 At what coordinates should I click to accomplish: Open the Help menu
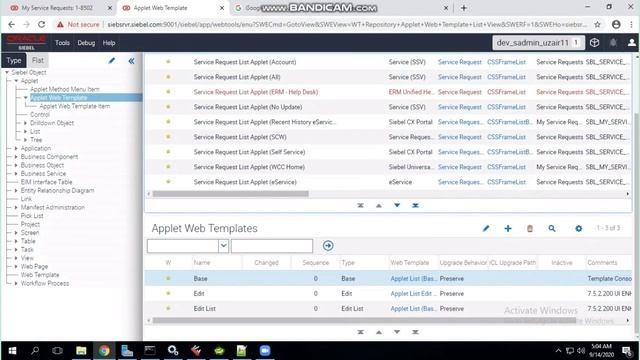point(109,43)
